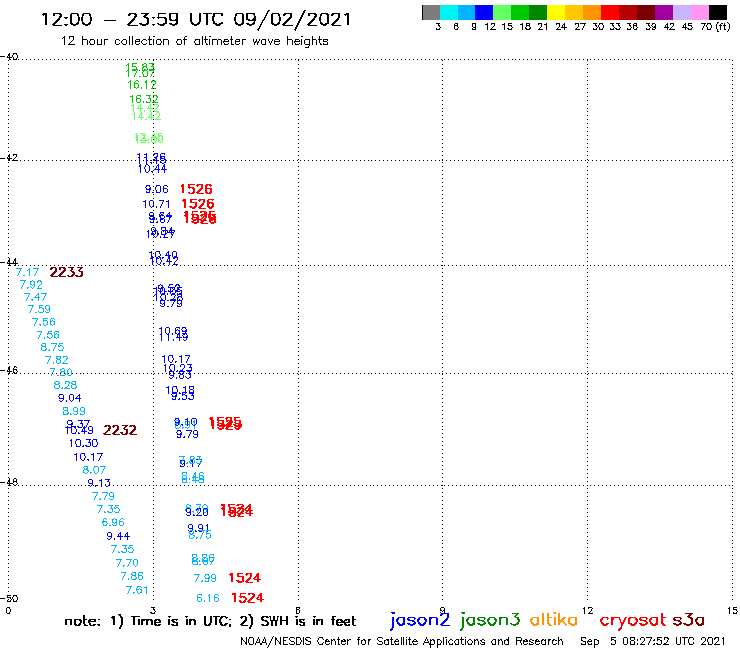Click the dark red 2232 time label
Screen dimensions: 740x650
point(120,431)
